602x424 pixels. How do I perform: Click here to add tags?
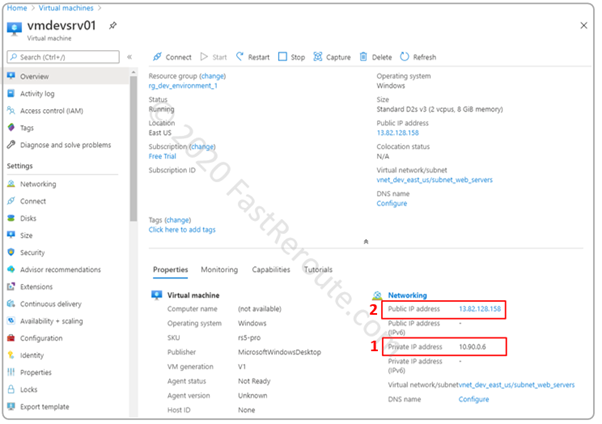182,230
